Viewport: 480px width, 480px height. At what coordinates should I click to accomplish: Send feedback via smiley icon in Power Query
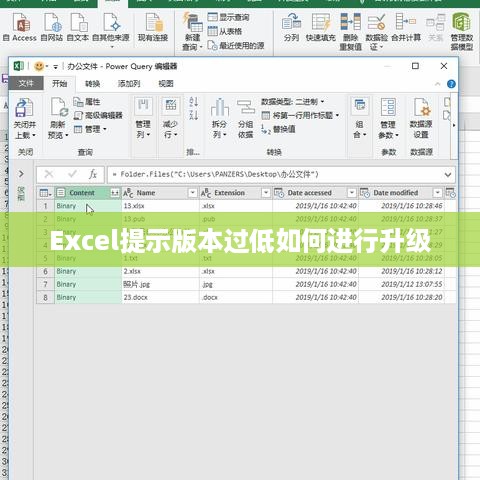coord(39,66)
